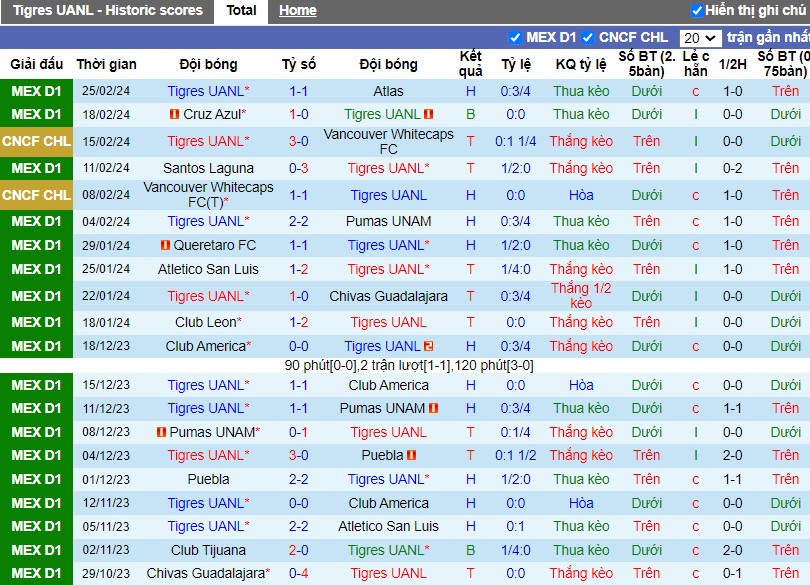Image resolution: width=810 pixels, height=585 pixels.
Task: Open the 20 recent matches dropdown
Action: 700,38
